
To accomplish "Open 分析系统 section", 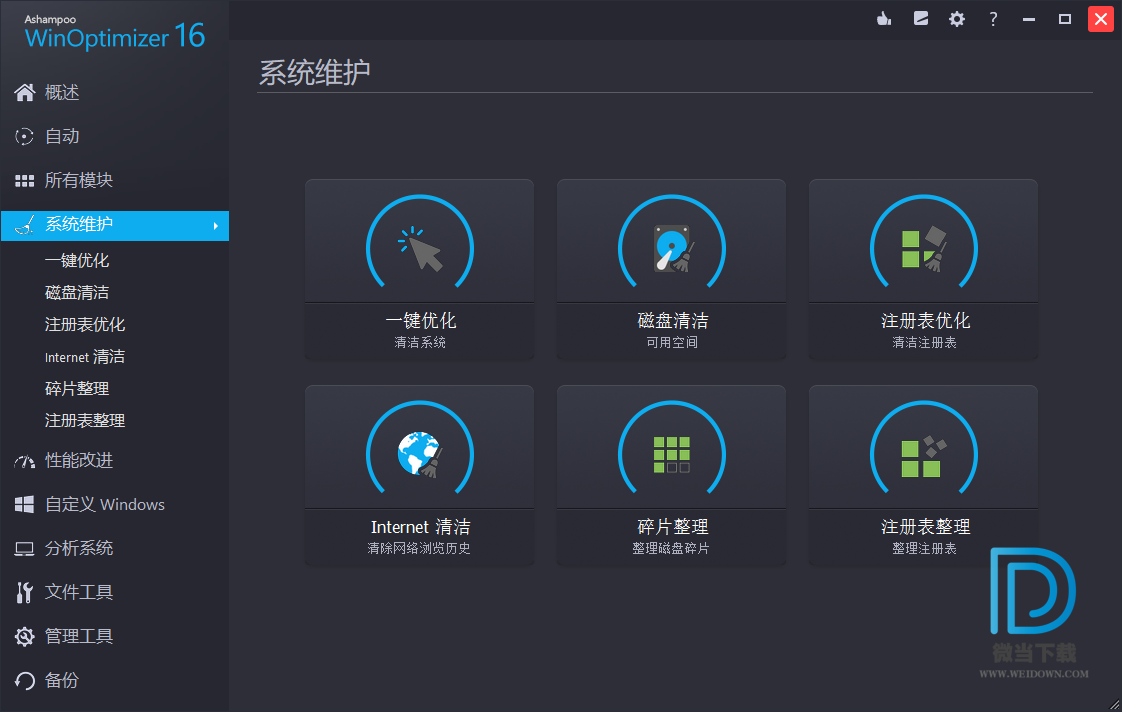I will coord(79,549).
